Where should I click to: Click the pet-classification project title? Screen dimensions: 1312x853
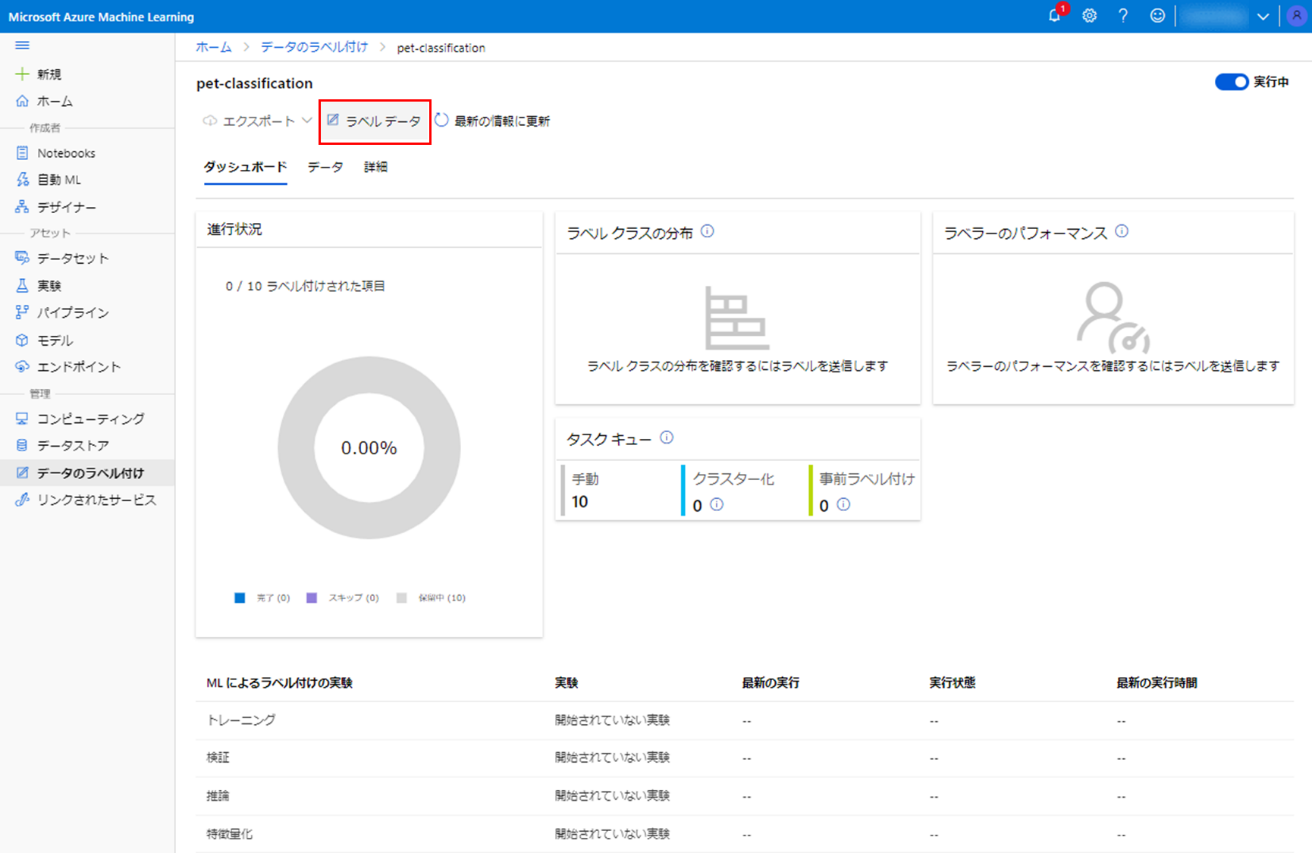click(254, 83)
